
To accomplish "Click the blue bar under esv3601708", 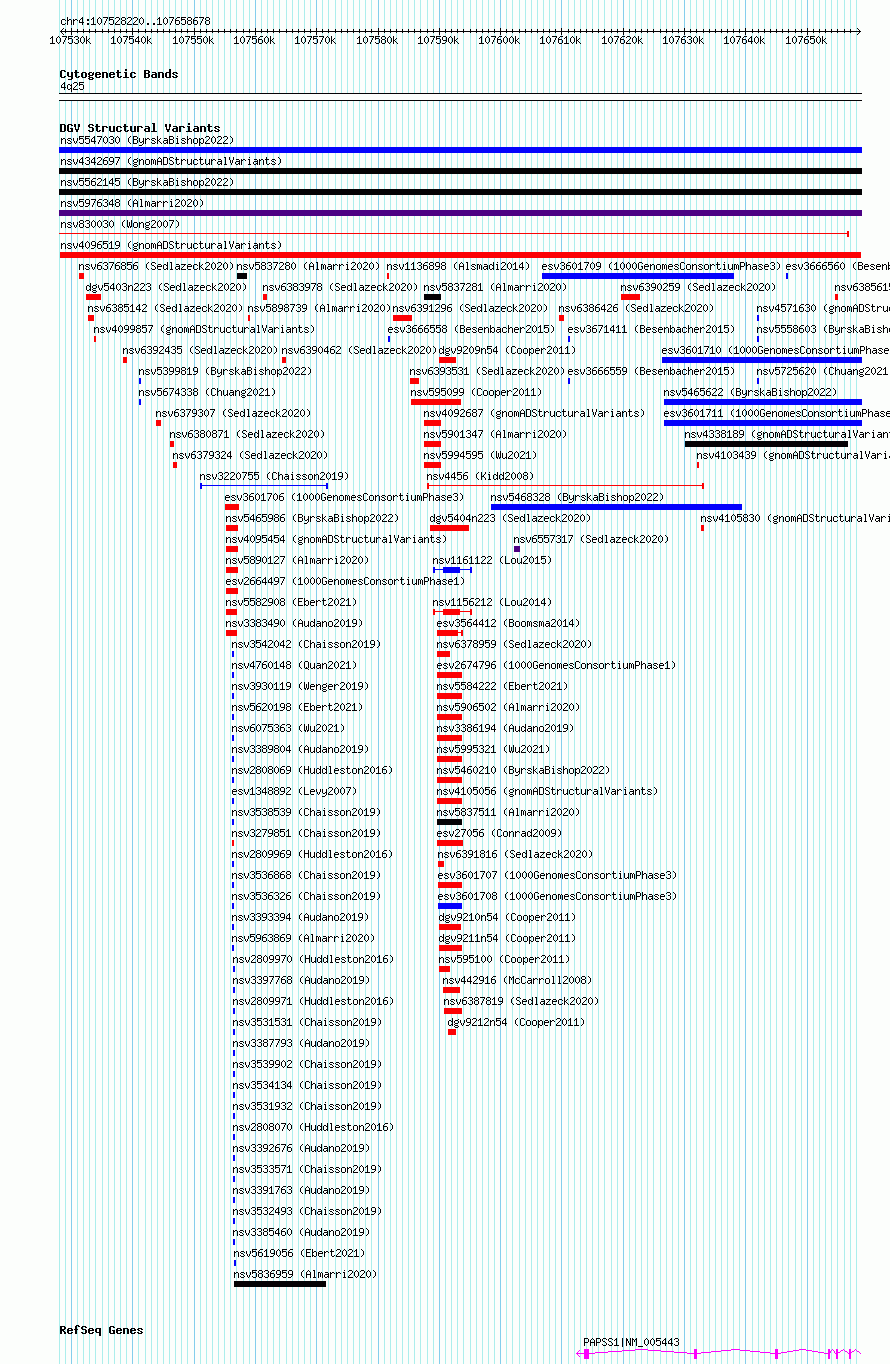I will click(x=450, y=906).
